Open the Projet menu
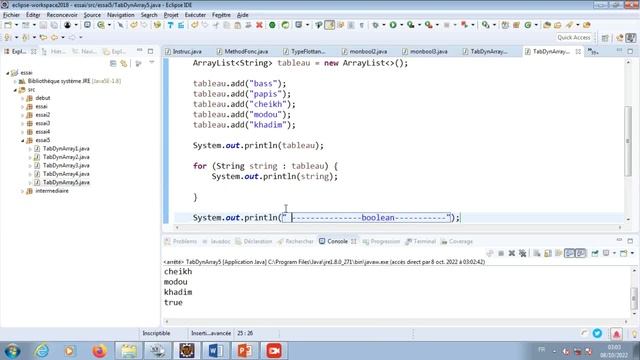 [171, 15]
